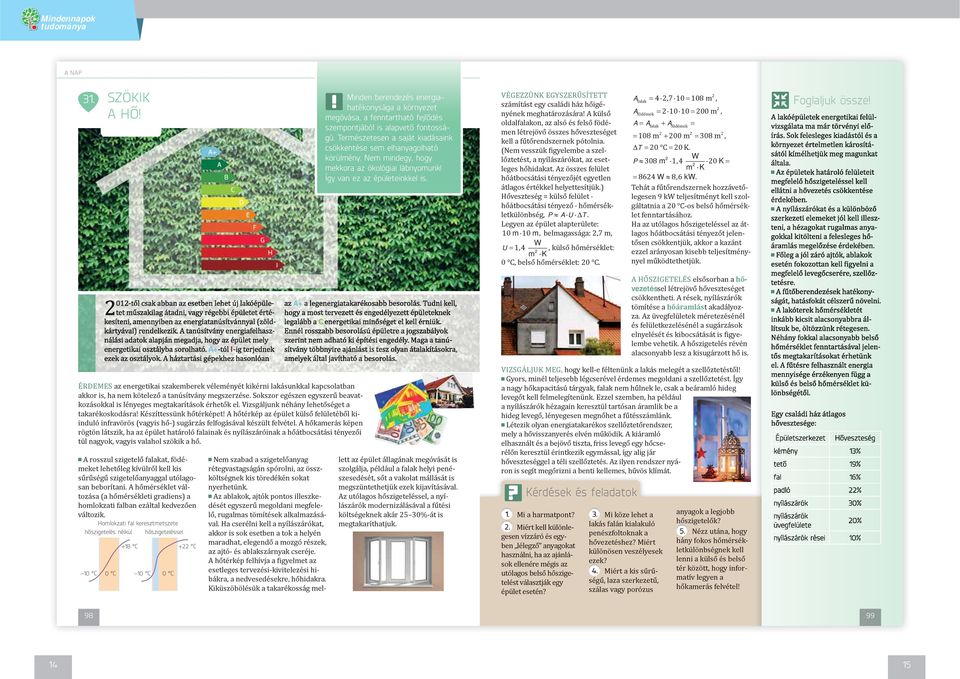Click the question mark icon beside Kérdések és feladatok
This screenshot has width=960, height=679.
click(511, 492)
